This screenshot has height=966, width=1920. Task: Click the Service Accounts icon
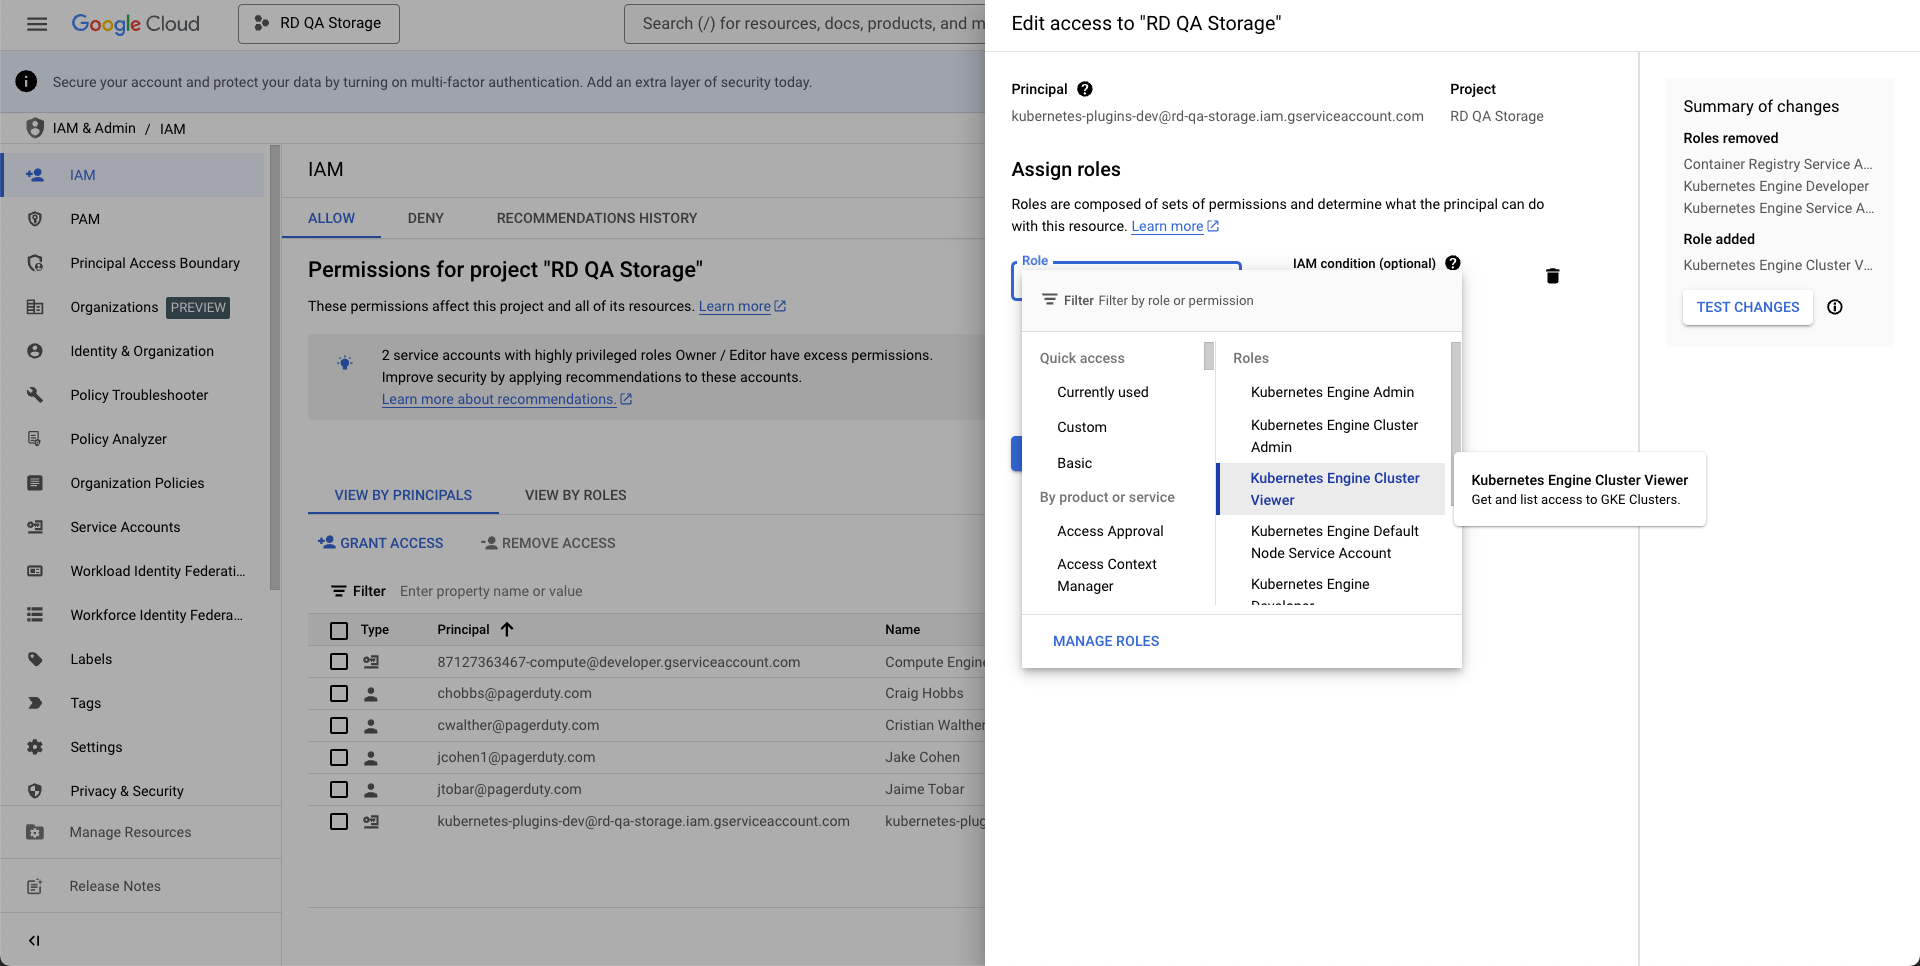click(35, 527)
